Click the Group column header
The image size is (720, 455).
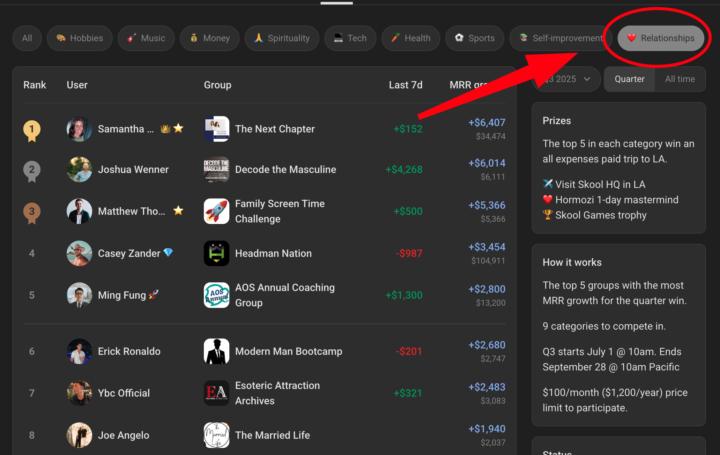pyautogui.click(x=217, y=85)
